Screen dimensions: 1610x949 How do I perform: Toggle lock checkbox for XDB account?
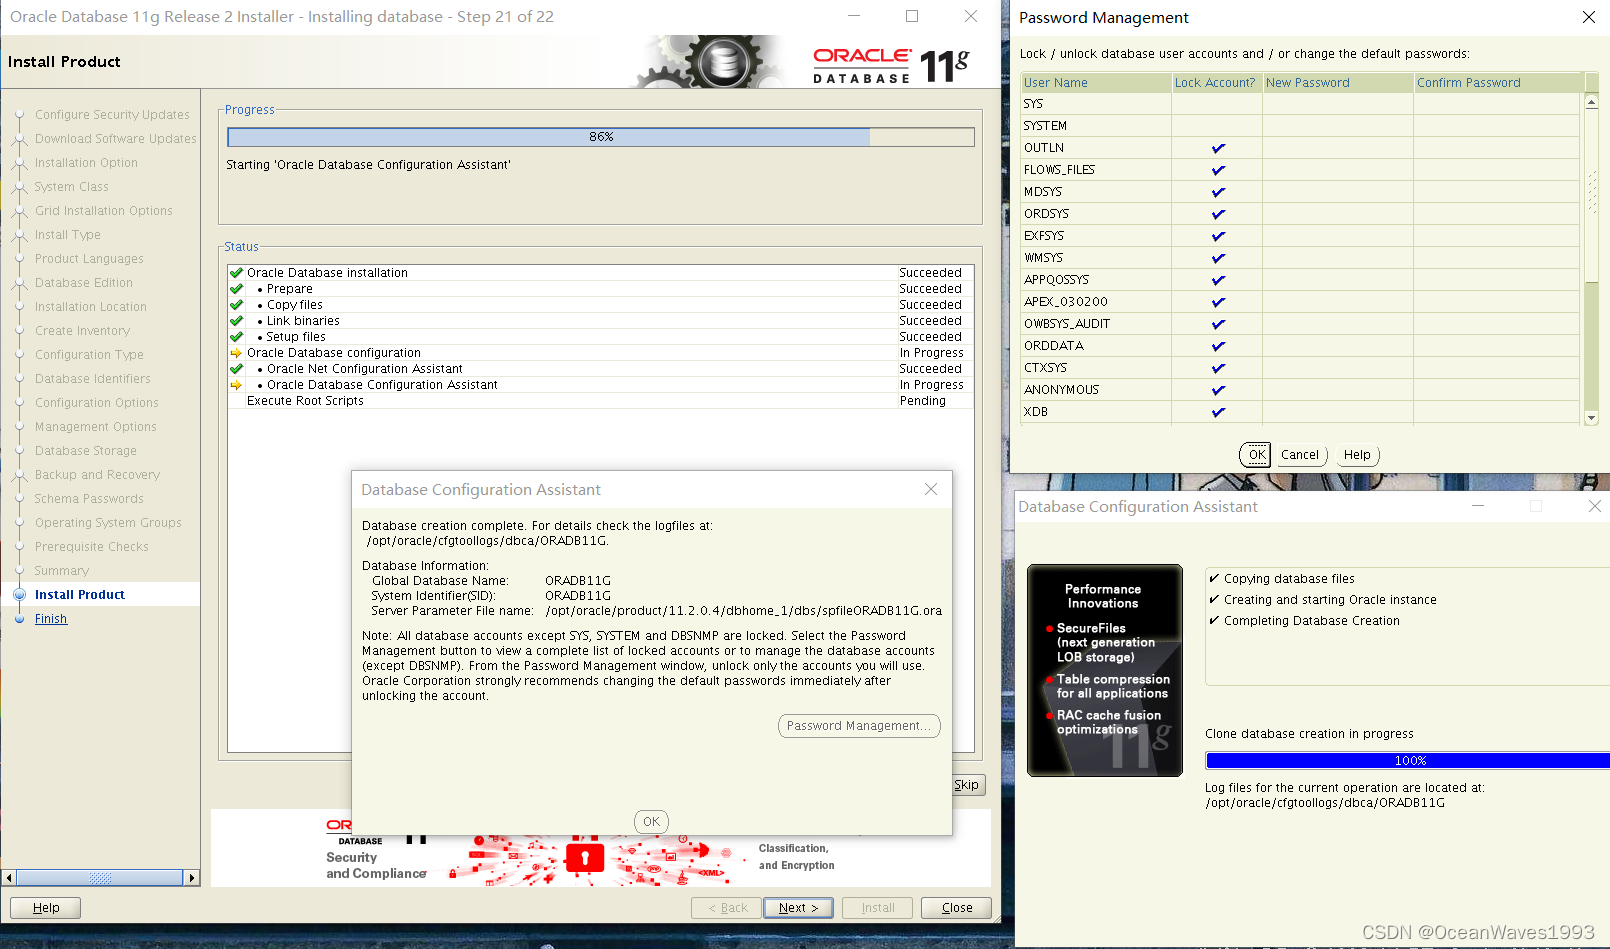coord(1218,412)
